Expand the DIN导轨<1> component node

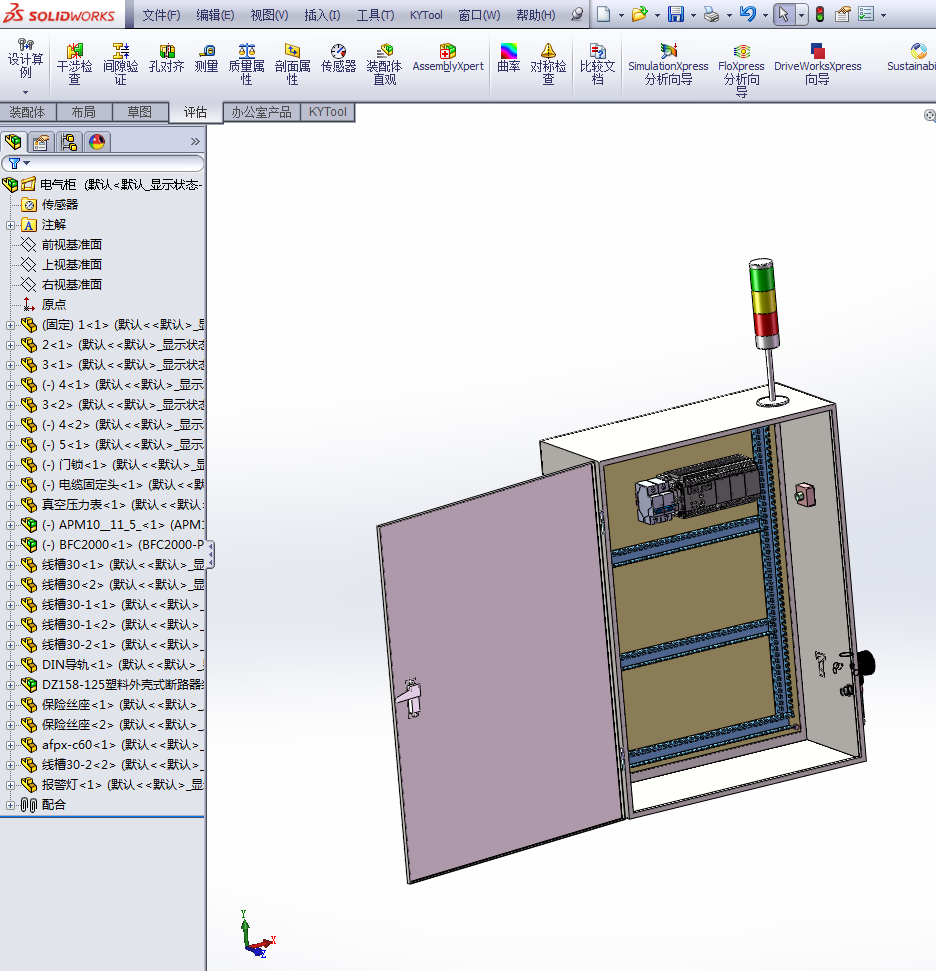tap(10, 665)
